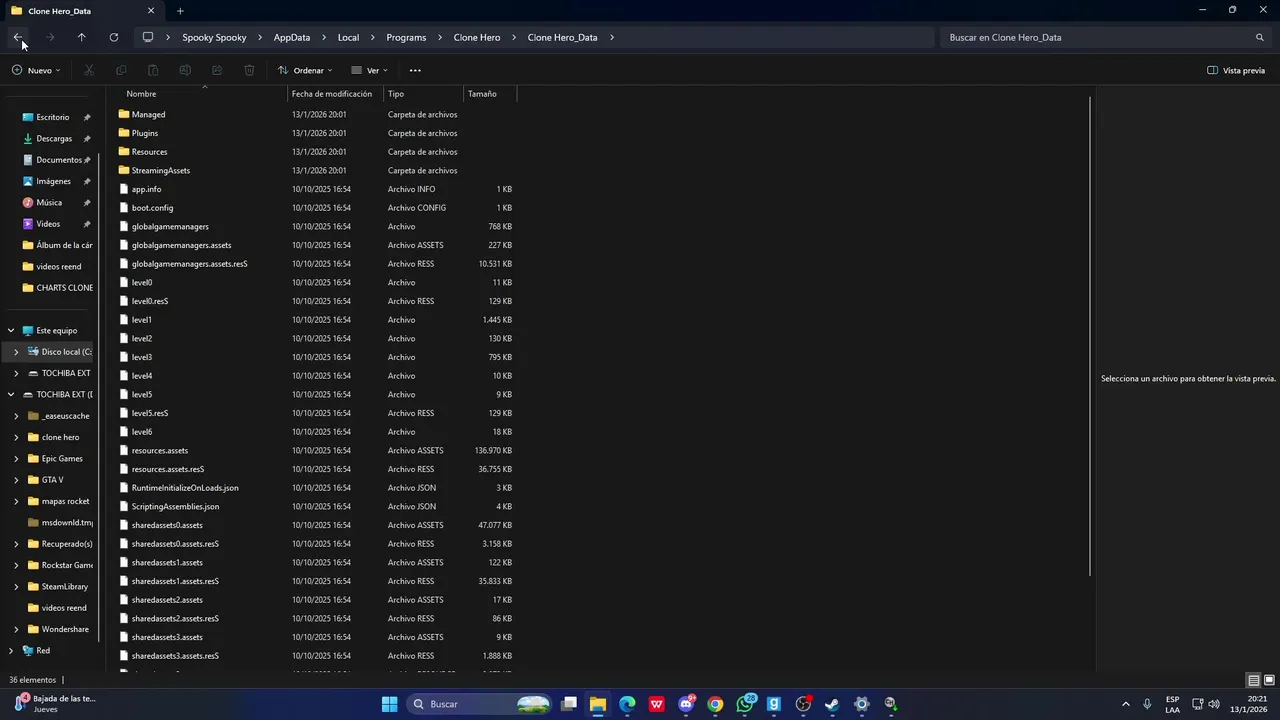Toggle the Vista previa pane
The image size is (1280, 720).
(1236, 70)
